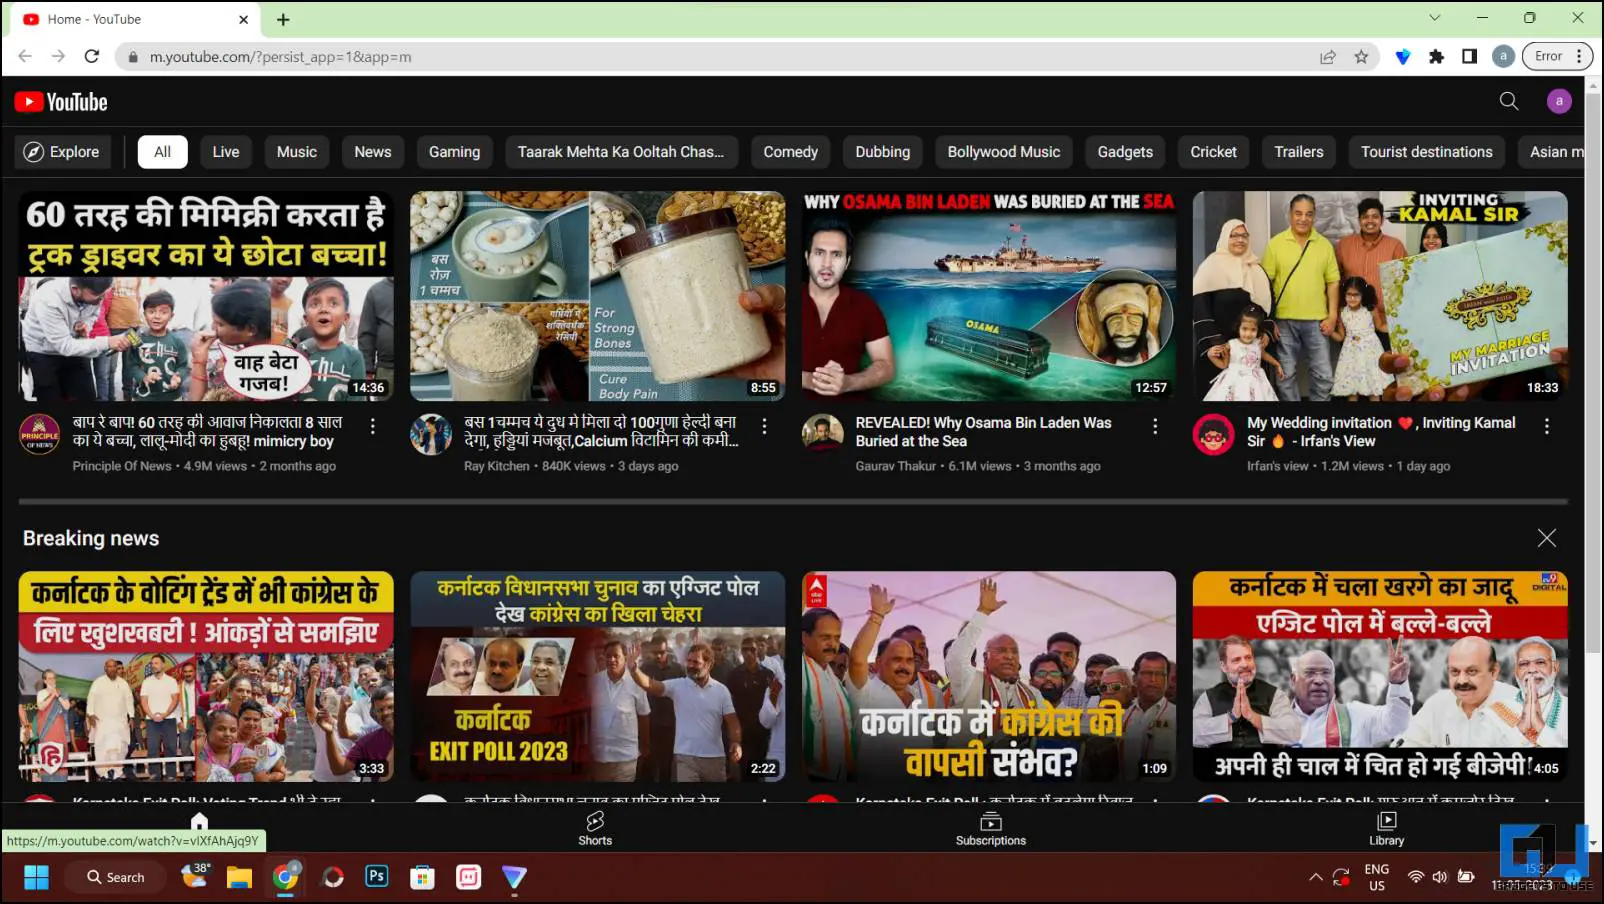Reload the YouTube page
1604x904 pixels.
[92, 57]
